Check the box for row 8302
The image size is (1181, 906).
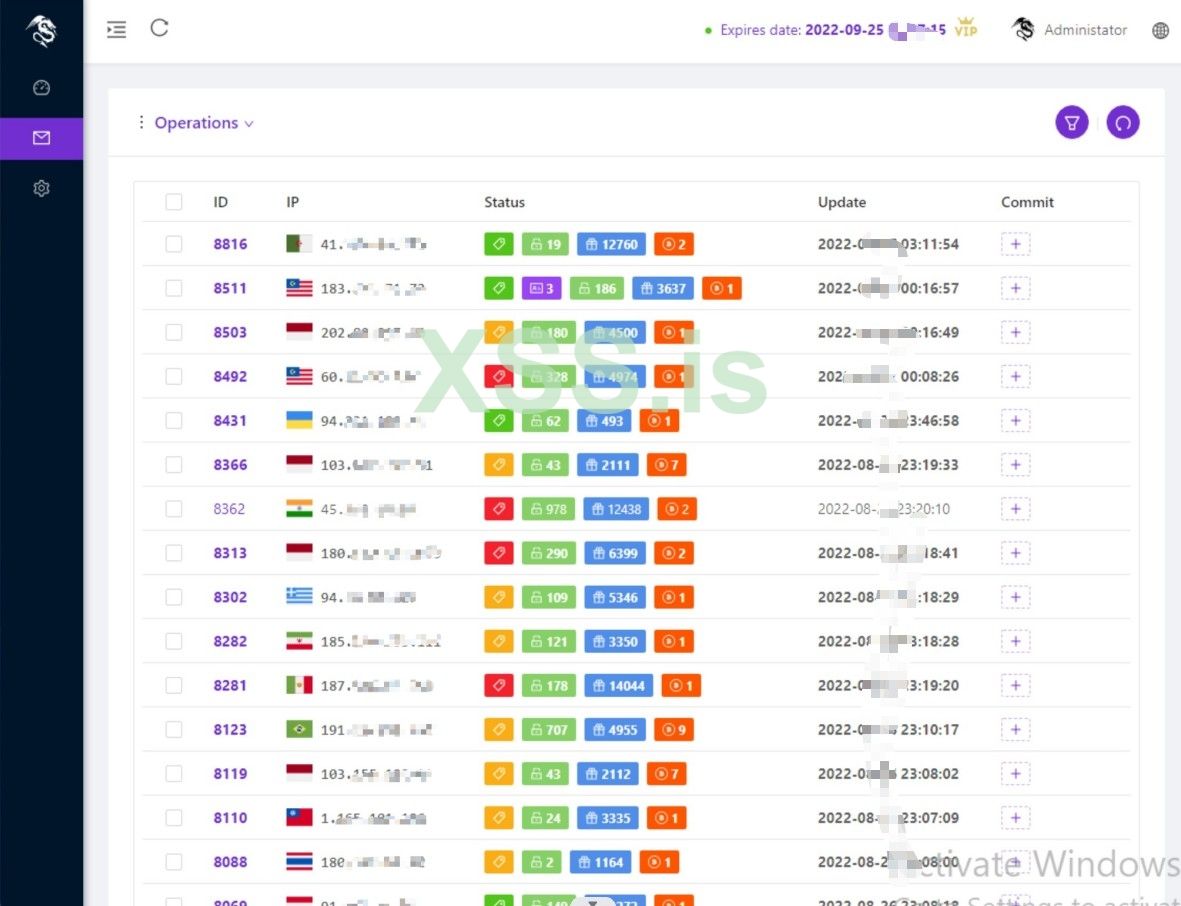tap(174, 597)
